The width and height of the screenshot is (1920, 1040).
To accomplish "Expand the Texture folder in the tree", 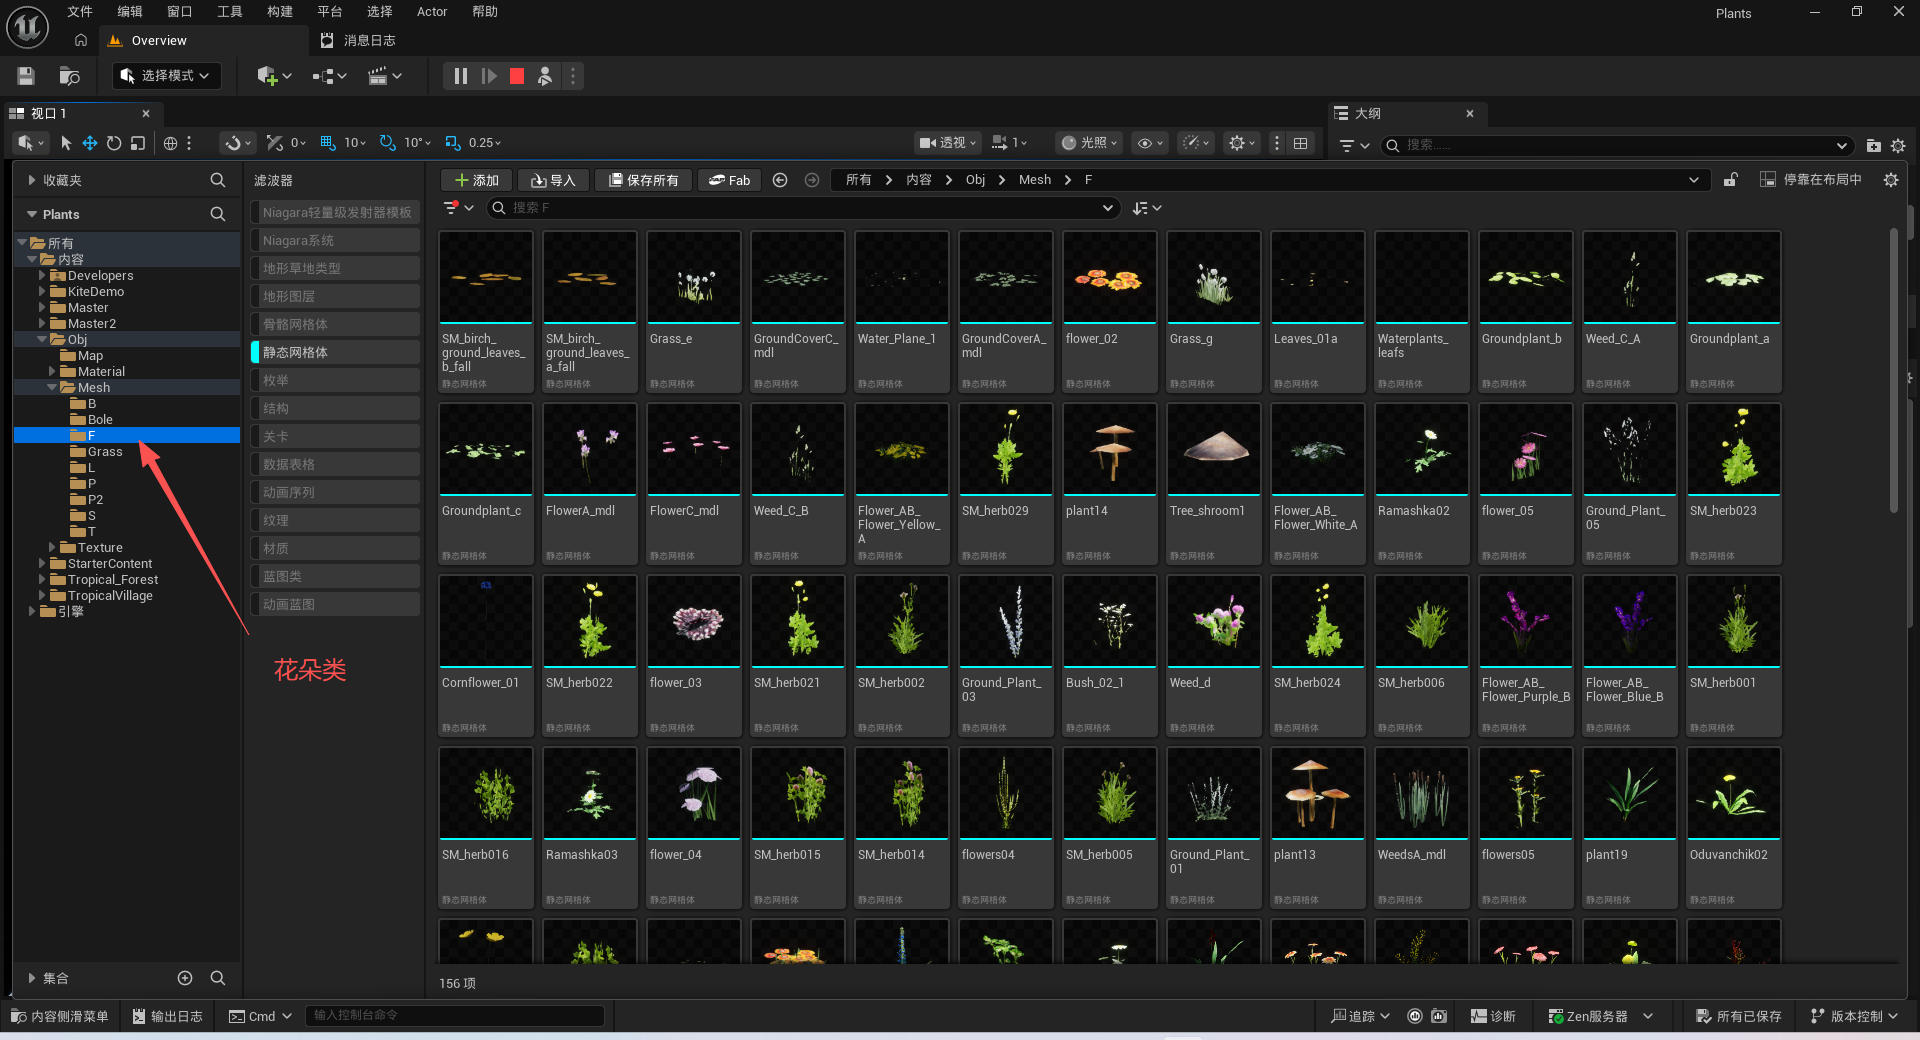I will (x=52, y=548).
